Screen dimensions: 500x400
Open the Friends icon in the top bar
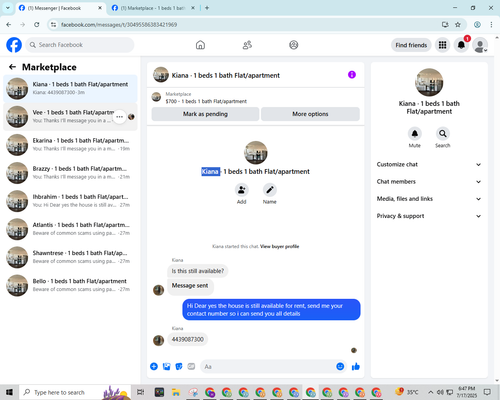click(247, 45)
